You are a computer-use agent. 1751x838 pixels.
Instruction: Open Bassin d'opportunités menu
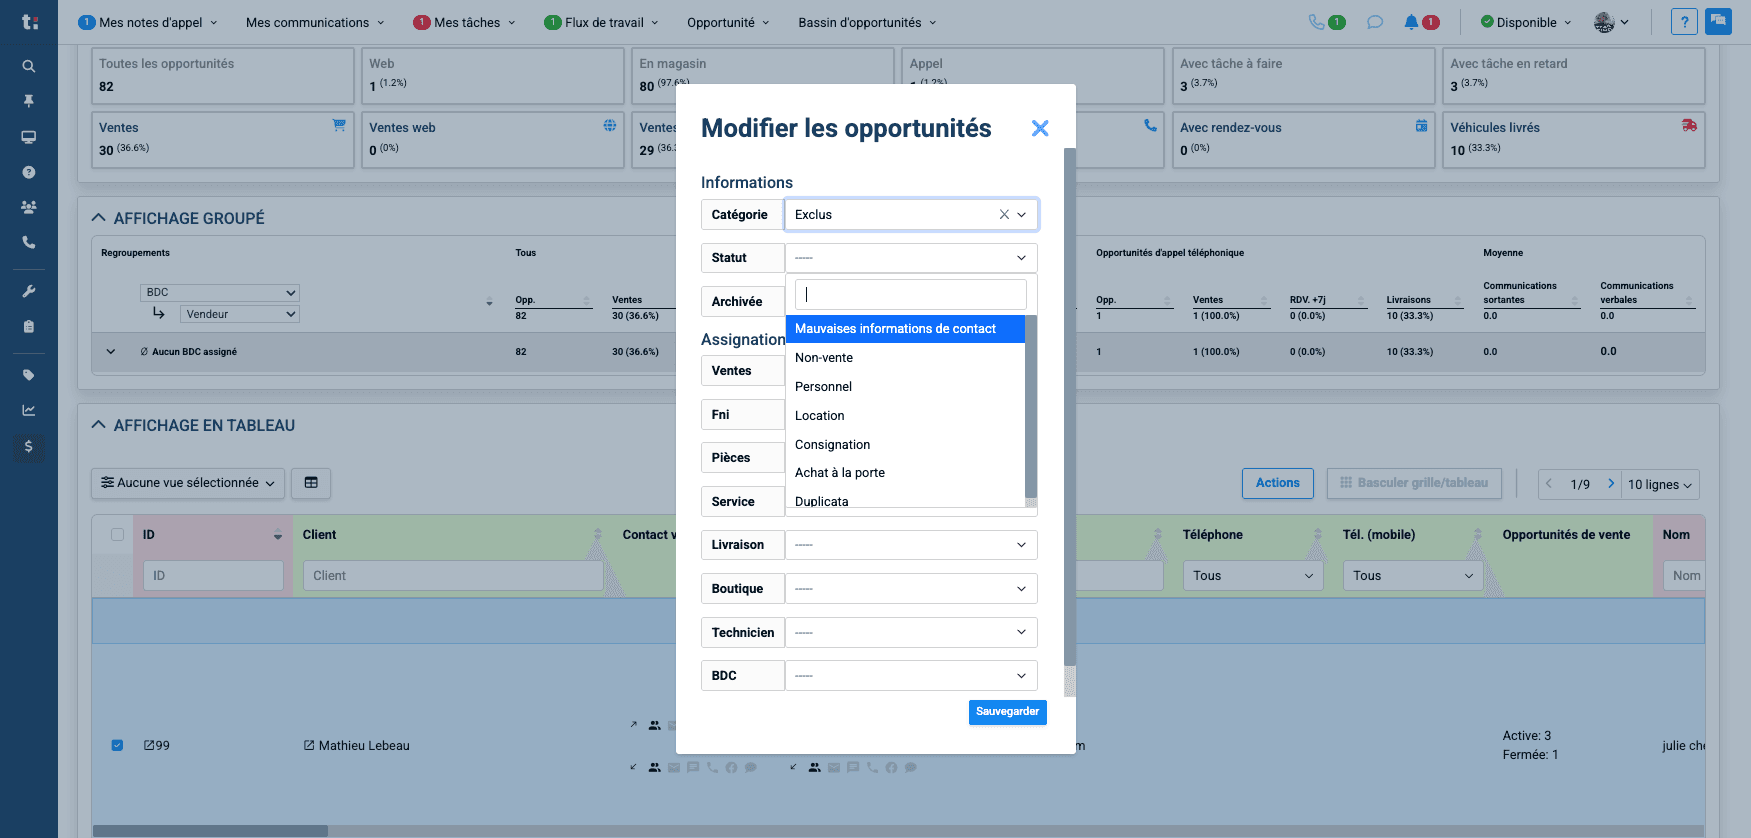(867, 22)
